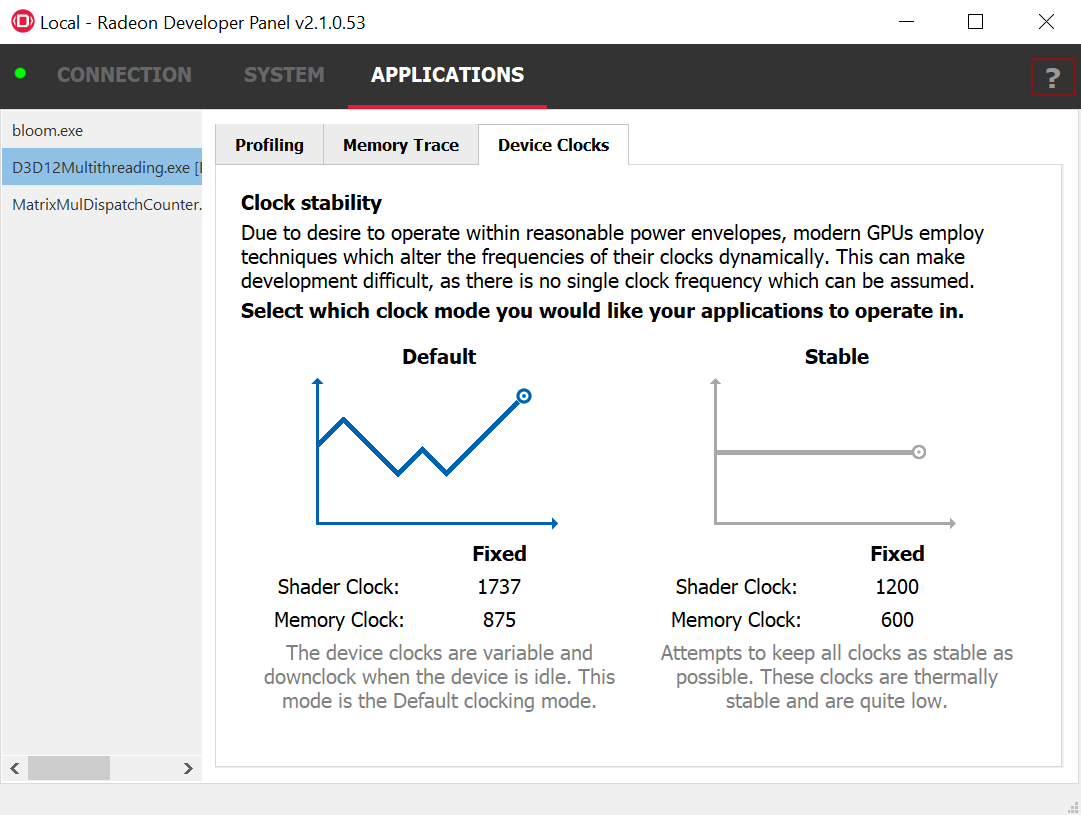Select bloom.exe in the application list

tap(48, 131)
